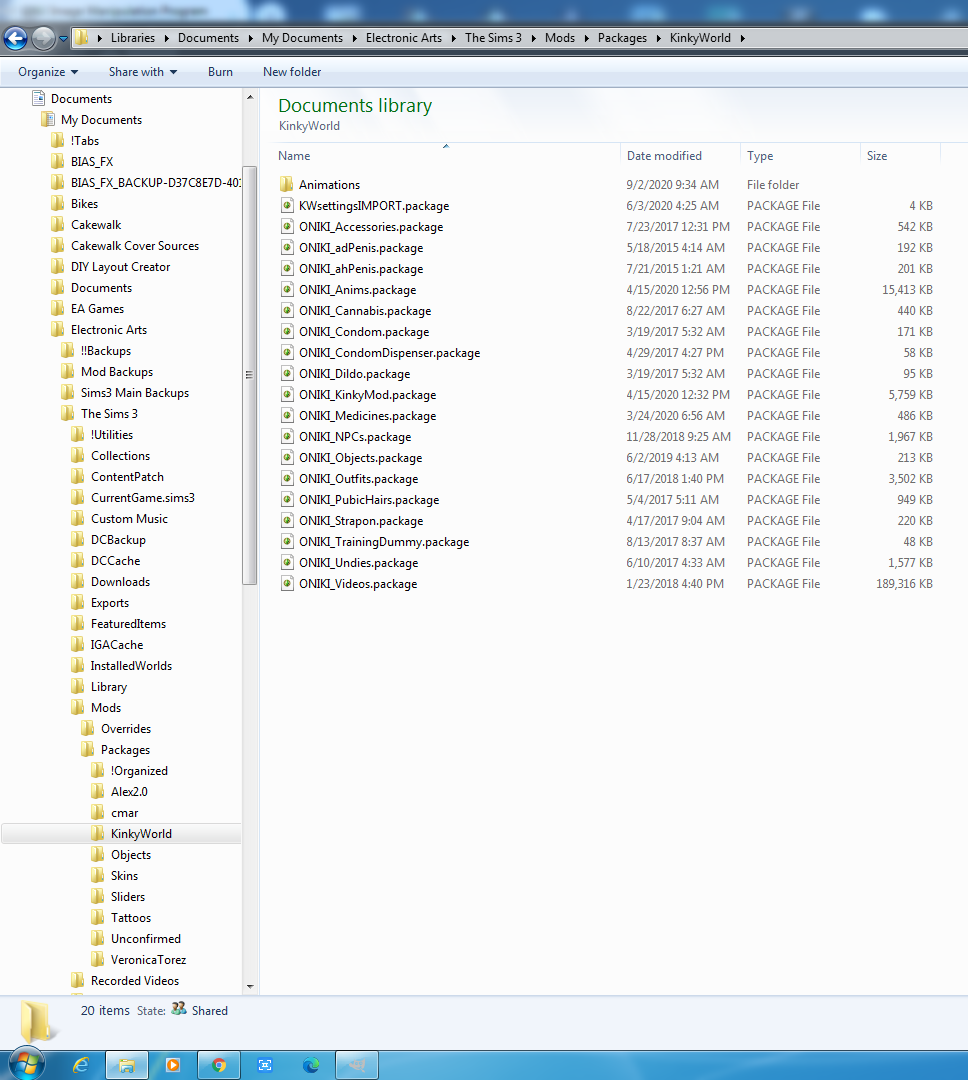968x1080 pixels.
Task: Select the KWsettingsIMPORT.package file icon
Action: pyautogui.click(x=287, y=205)
